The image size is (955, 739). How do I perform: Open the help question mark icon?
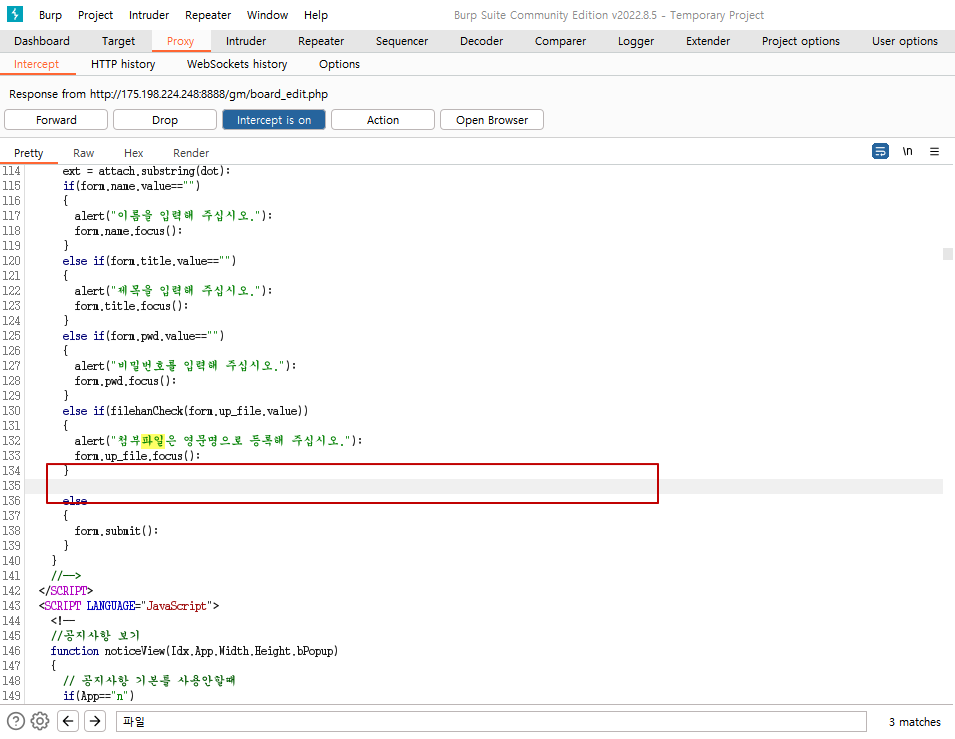point(15,721)
